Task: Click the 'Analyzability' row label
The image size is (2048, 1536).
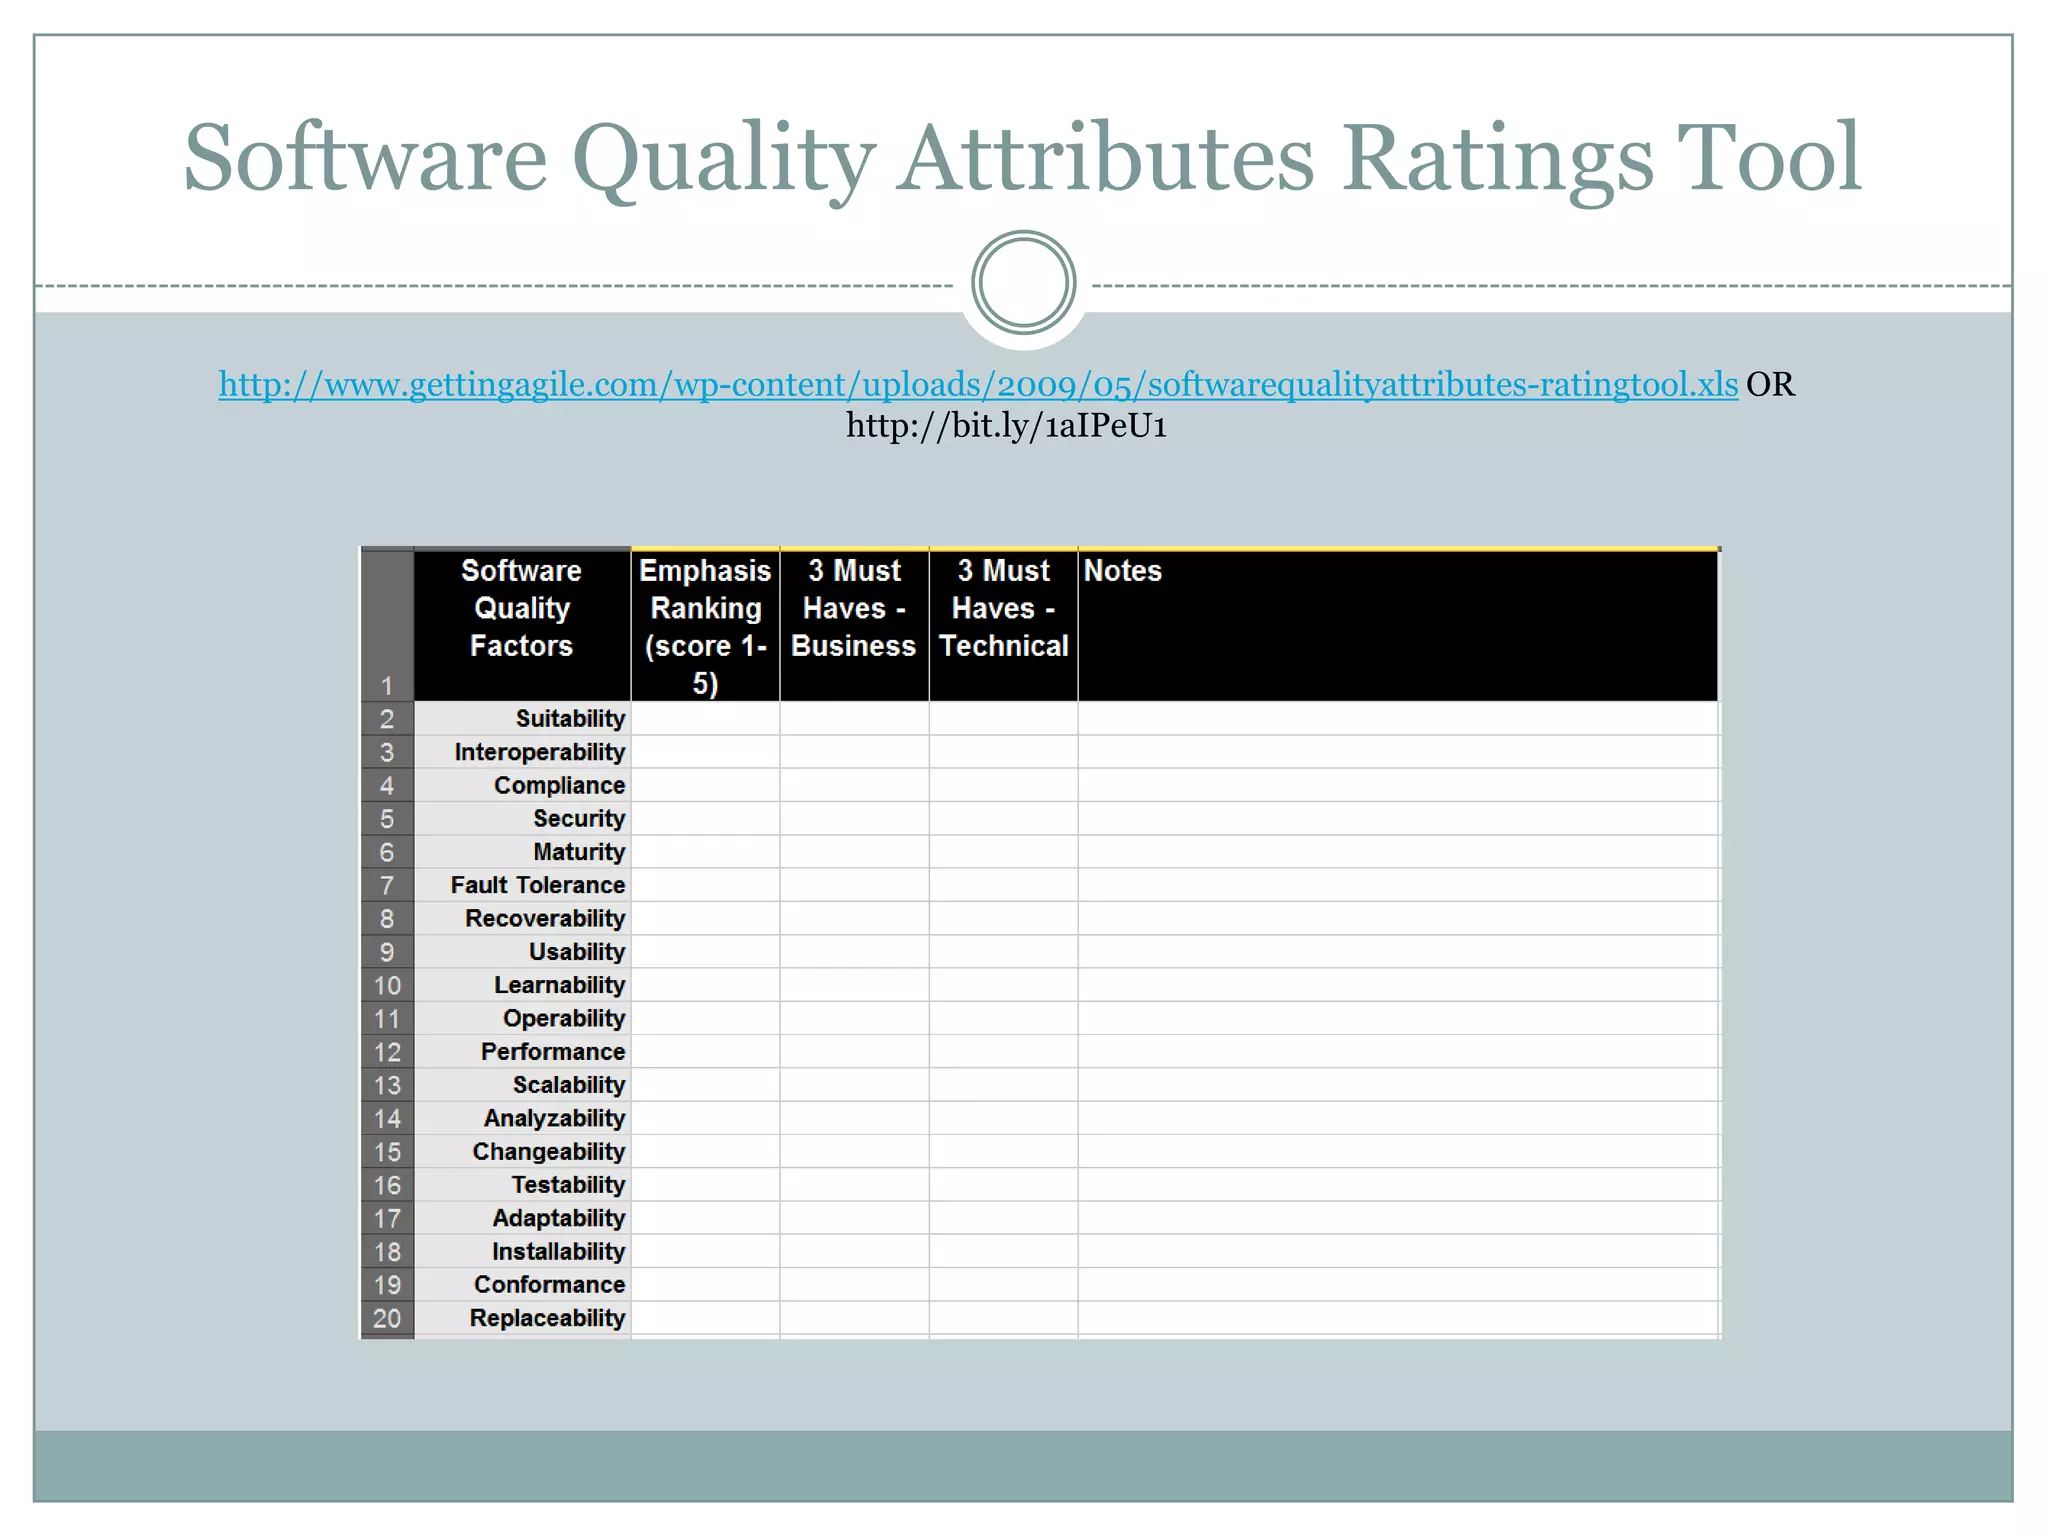Action: [x=554, y=1119]
